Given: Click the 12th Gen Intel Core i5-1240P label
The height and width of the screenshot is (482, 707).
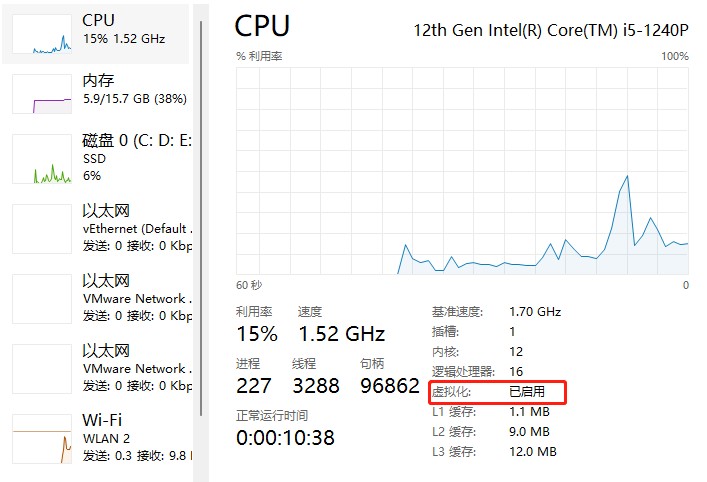Looking at the screenshot, I should click(x=551, y=30).
